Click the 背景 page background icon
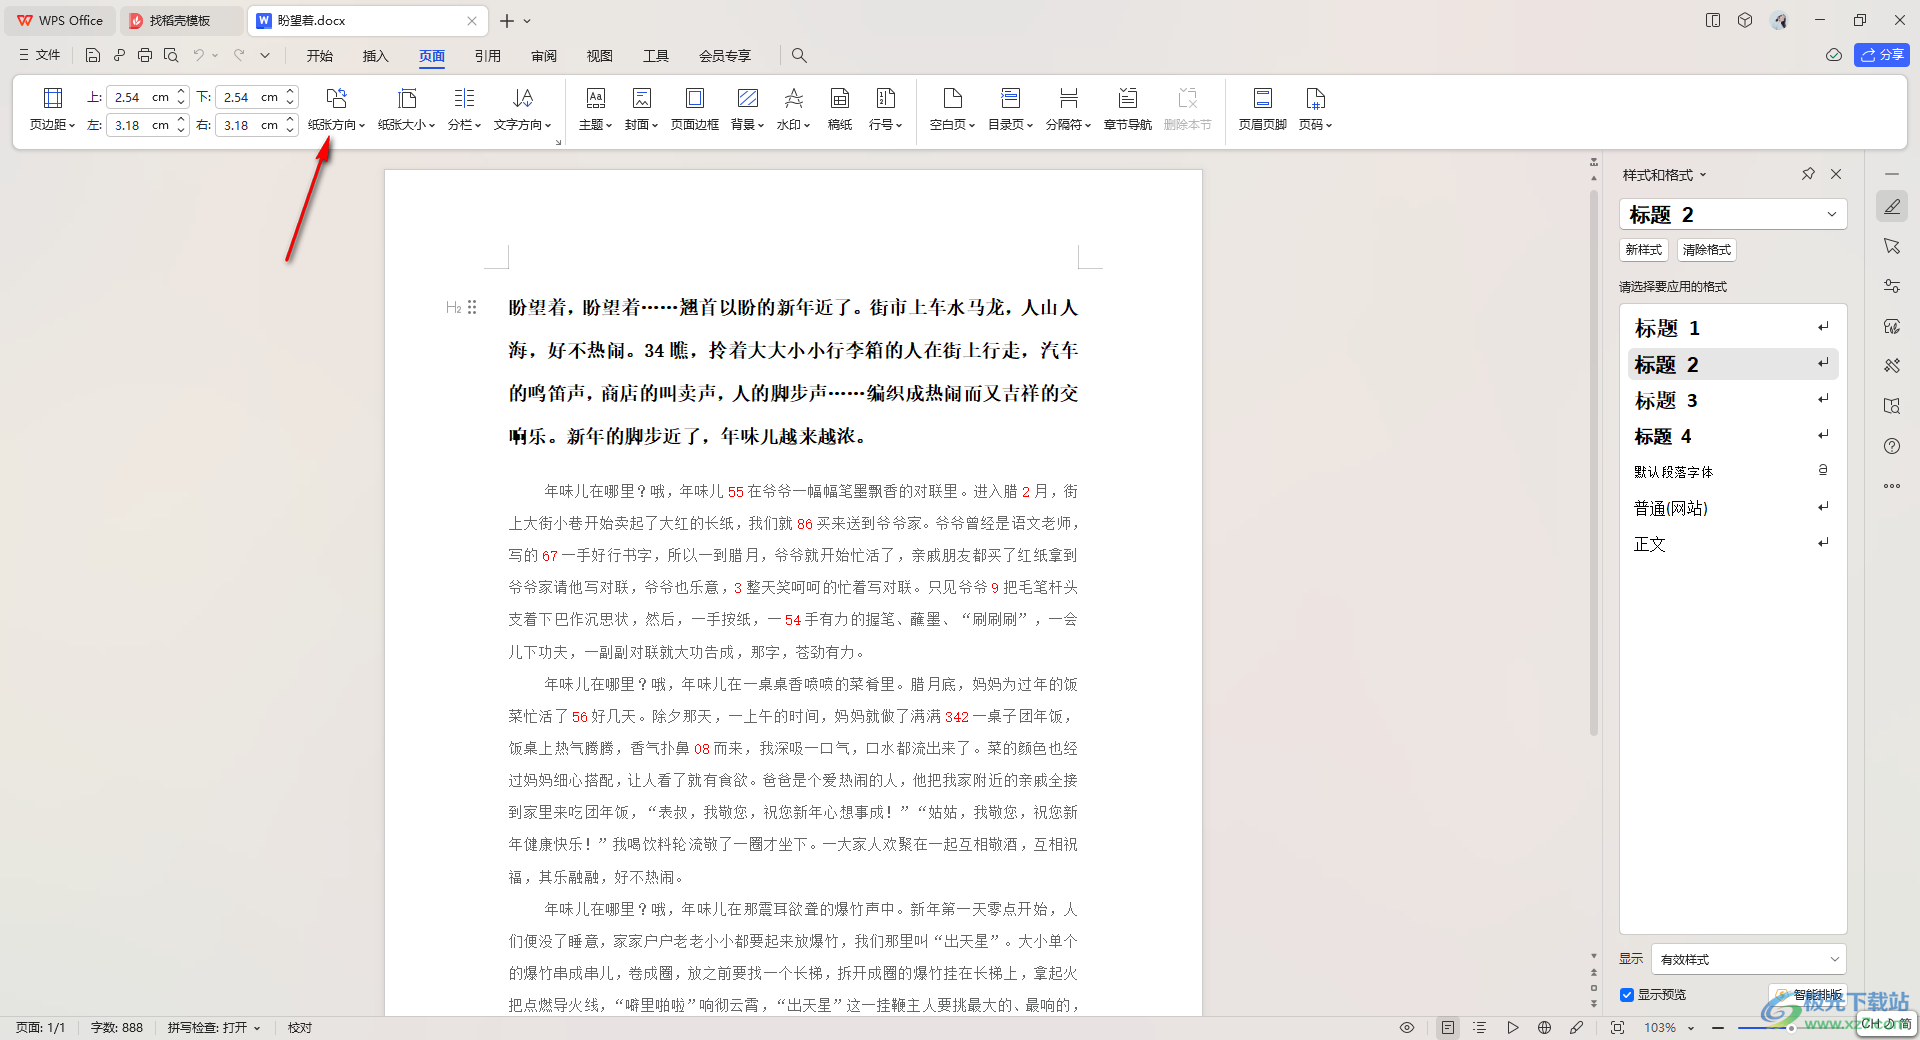This screenshot has width=1920, height=1040. 747,98
